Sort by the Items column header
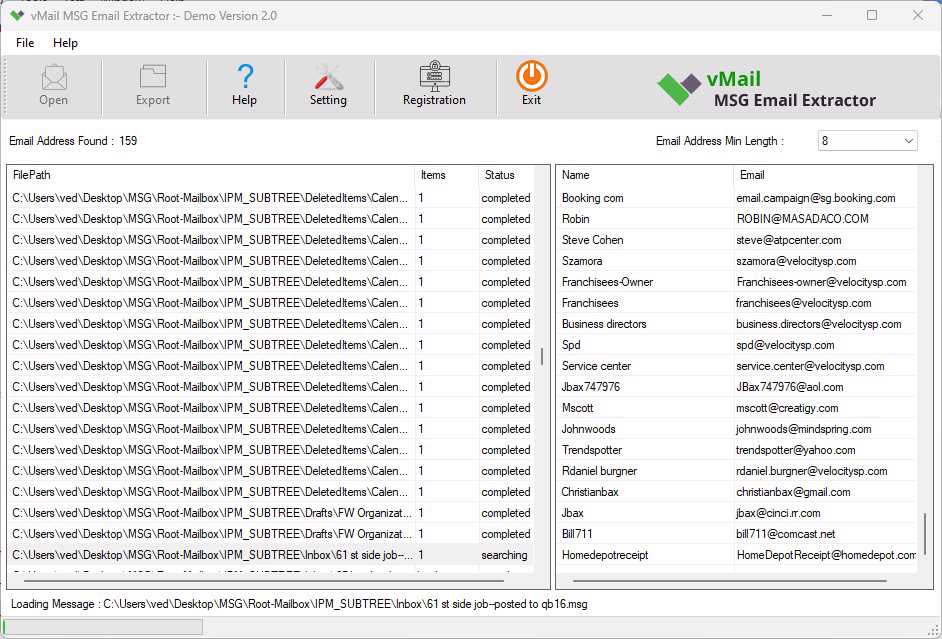This screenshot has height=639, width=942. (x=446, y=175)
